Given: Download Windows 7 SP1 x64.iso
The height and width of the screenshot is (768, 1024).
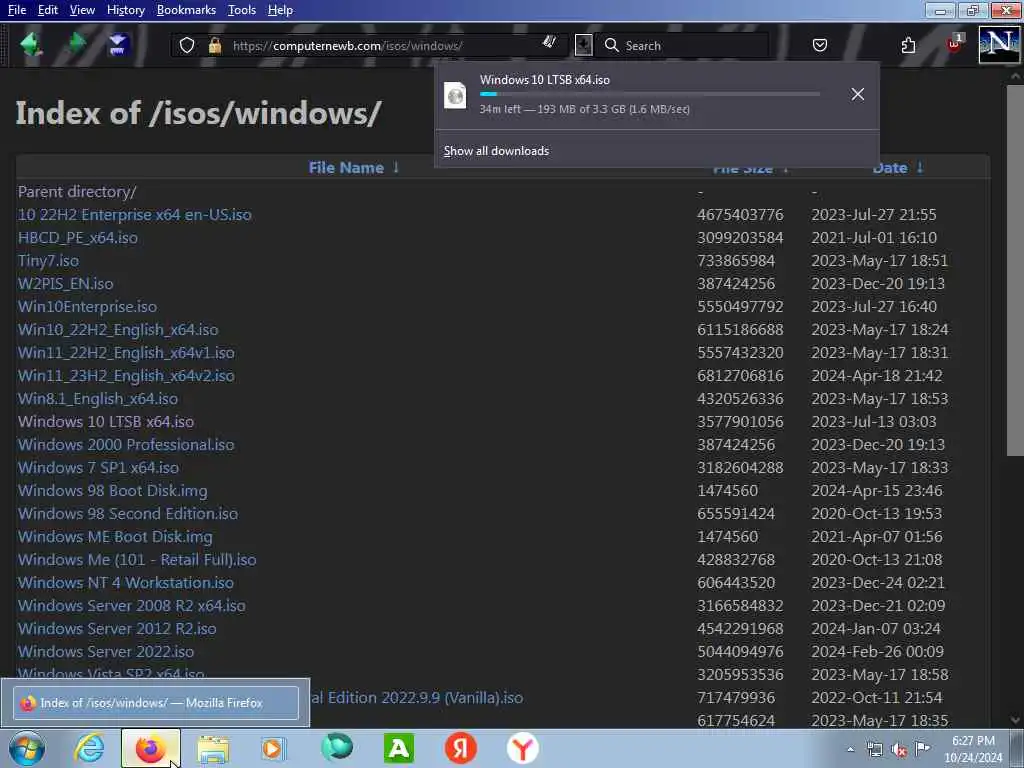Looking at the screenshot, I should pos(99,468).
